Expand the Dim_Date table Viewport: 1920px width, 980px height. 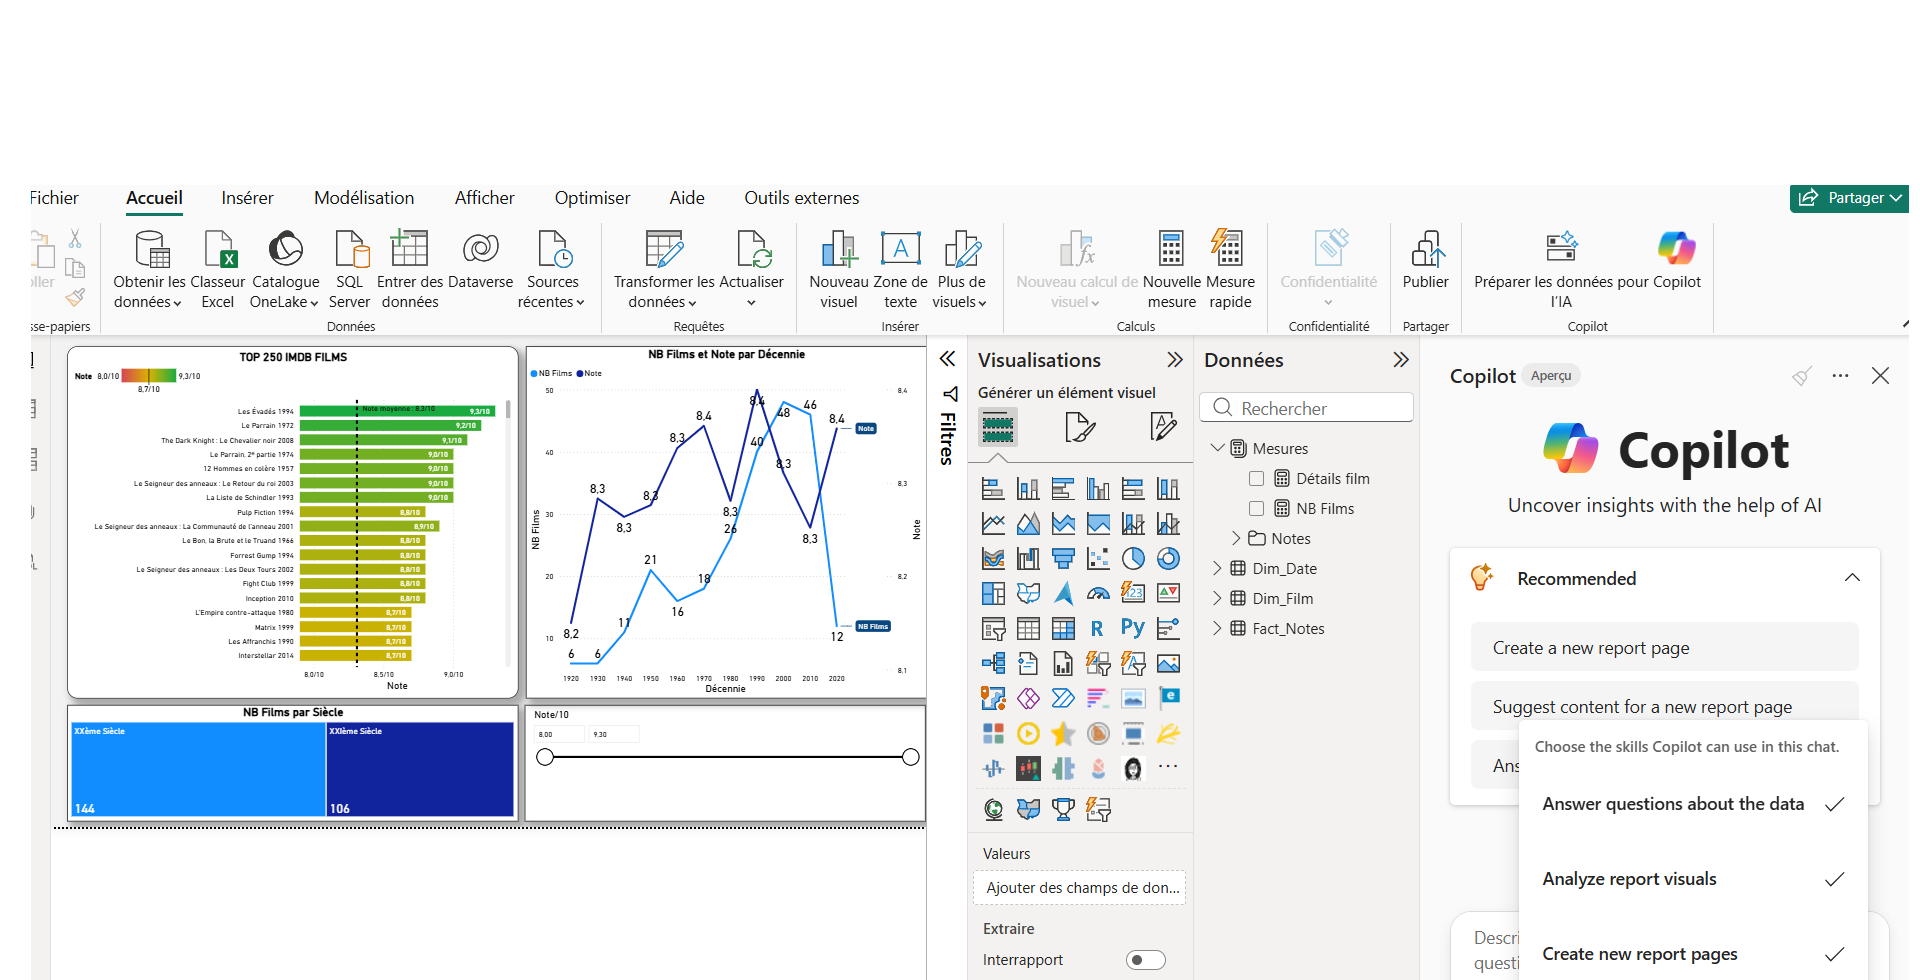tap(1217, 568)
